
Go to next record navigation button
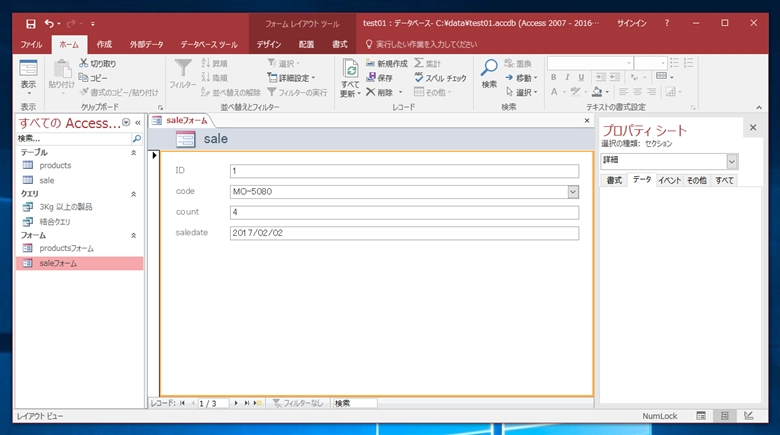236,403
